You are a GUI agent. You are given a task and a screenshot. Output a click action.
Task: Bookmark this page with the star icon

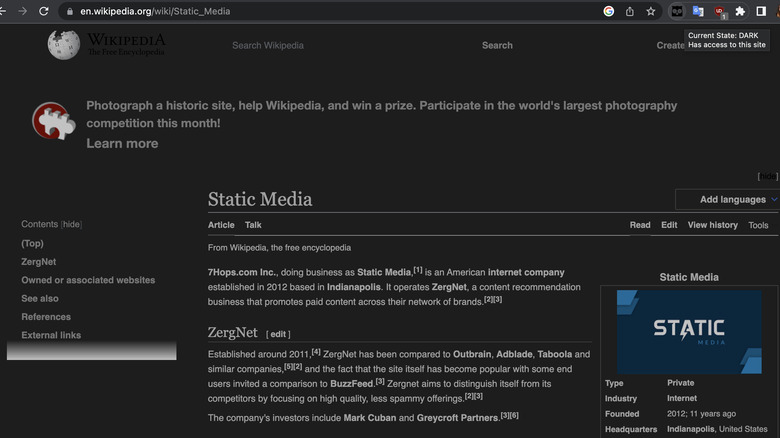(x=651, y=11)
